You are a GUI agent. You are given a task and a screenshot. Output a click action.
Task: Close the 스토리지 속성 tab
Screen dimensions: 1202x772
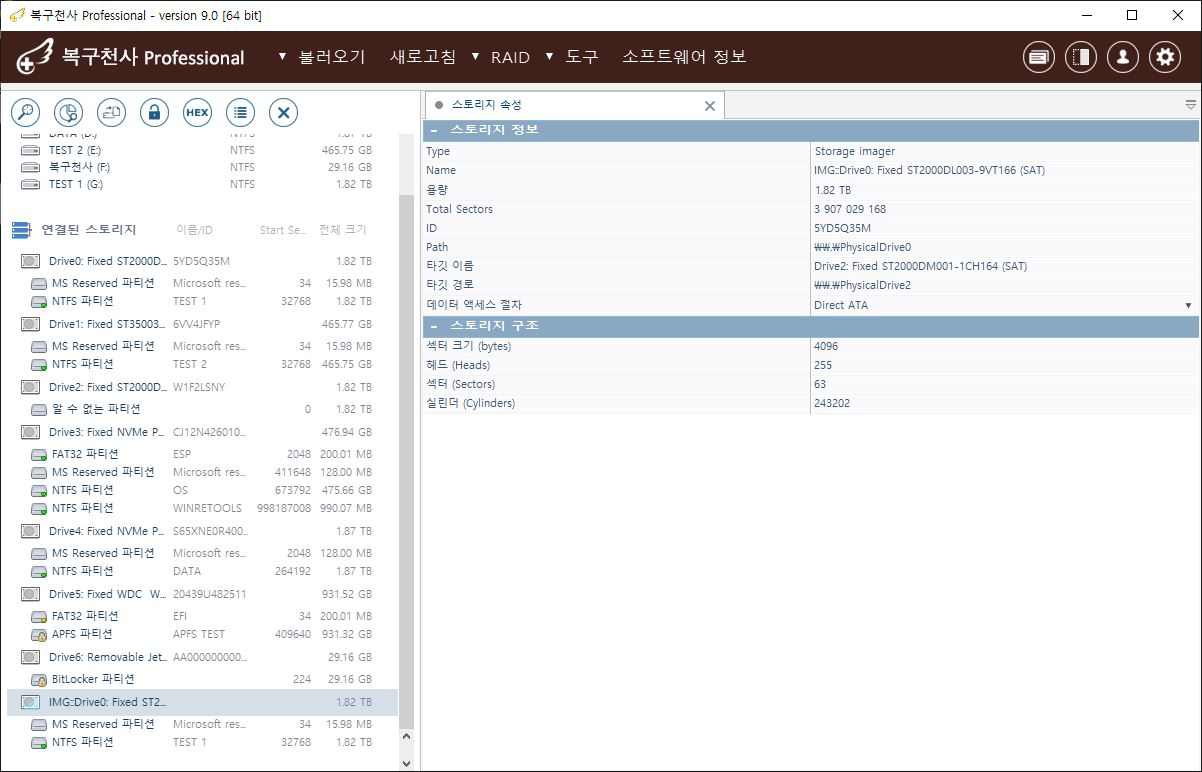point(710,105)
